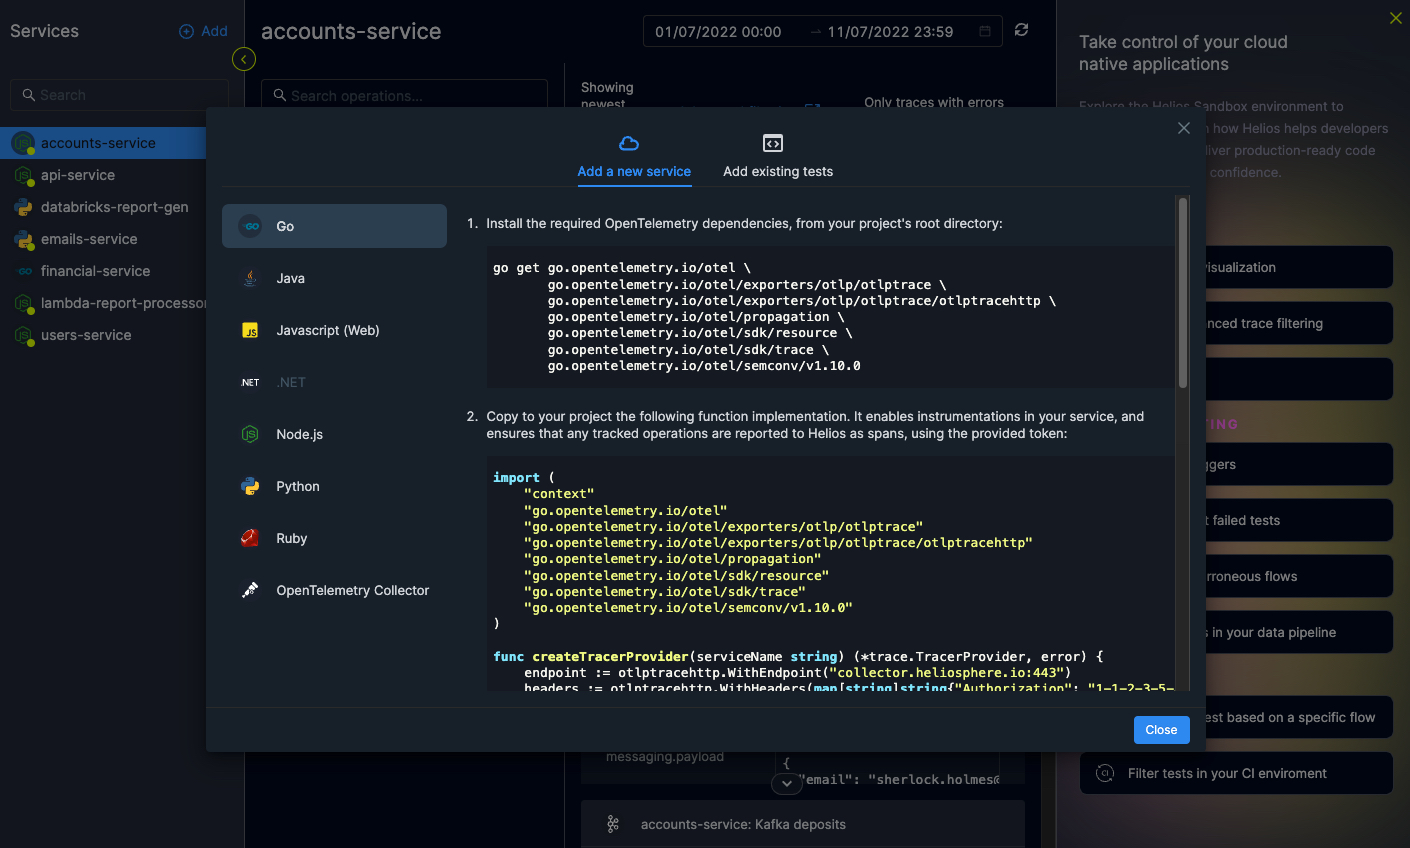This screenshot has height=848, width=1410.
Task: Click the refresh icon near date range
Action: 1021,30
